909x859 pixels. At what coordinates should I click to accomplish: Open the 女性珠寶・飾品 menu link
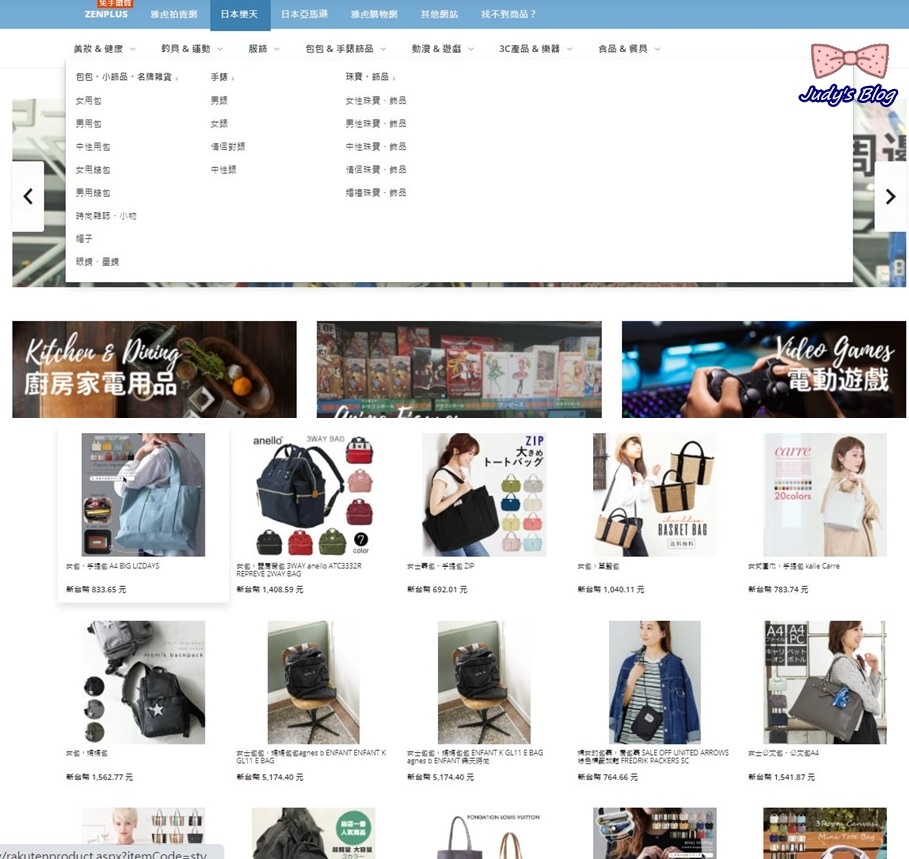pos(376,101)
